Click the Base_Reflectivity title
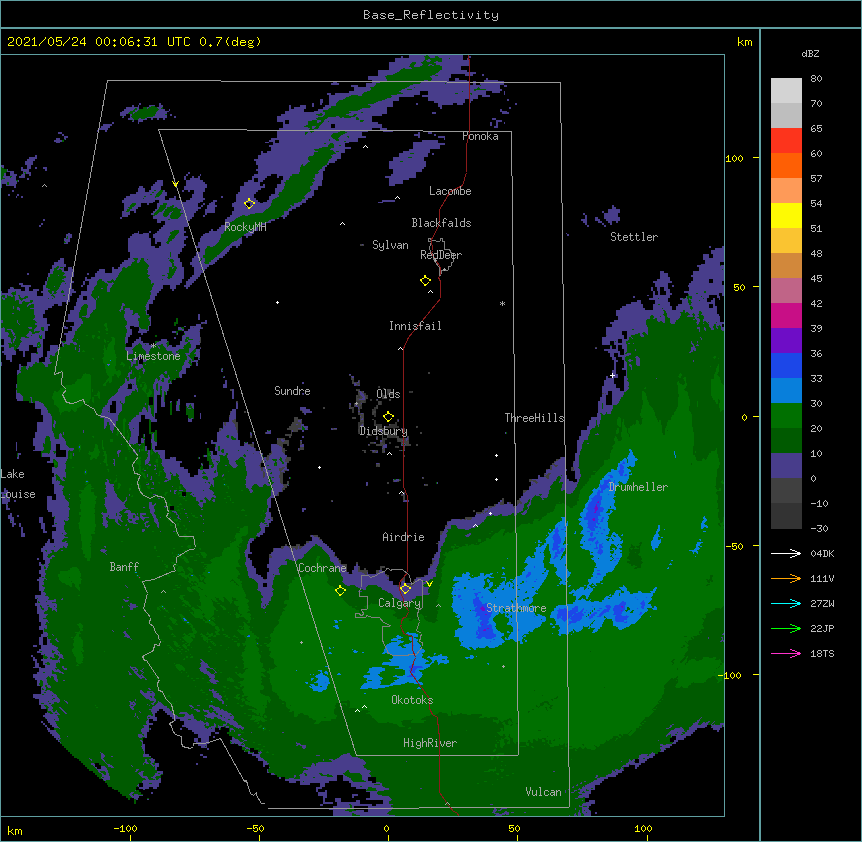Screen dimensions: 862x842 pos(431,15)
